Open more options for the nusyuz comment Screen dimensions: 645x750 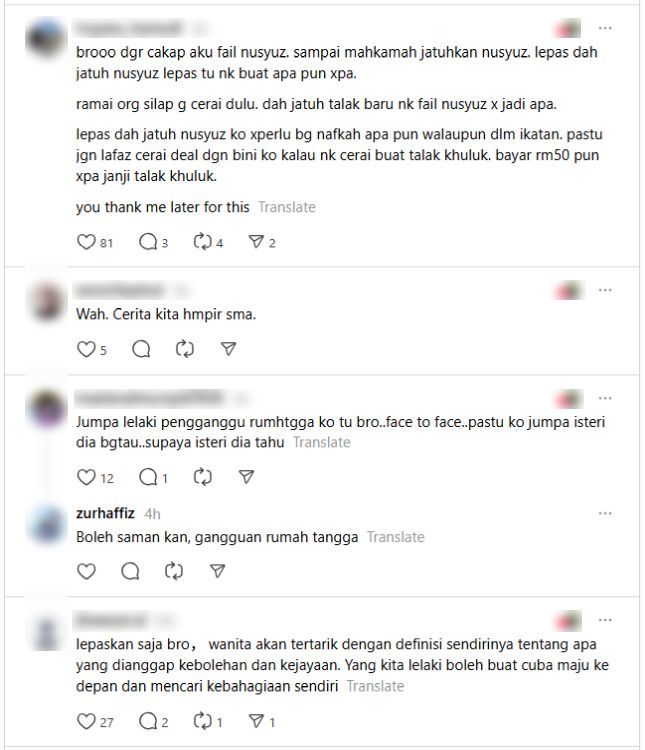click(x=605, y=28)
